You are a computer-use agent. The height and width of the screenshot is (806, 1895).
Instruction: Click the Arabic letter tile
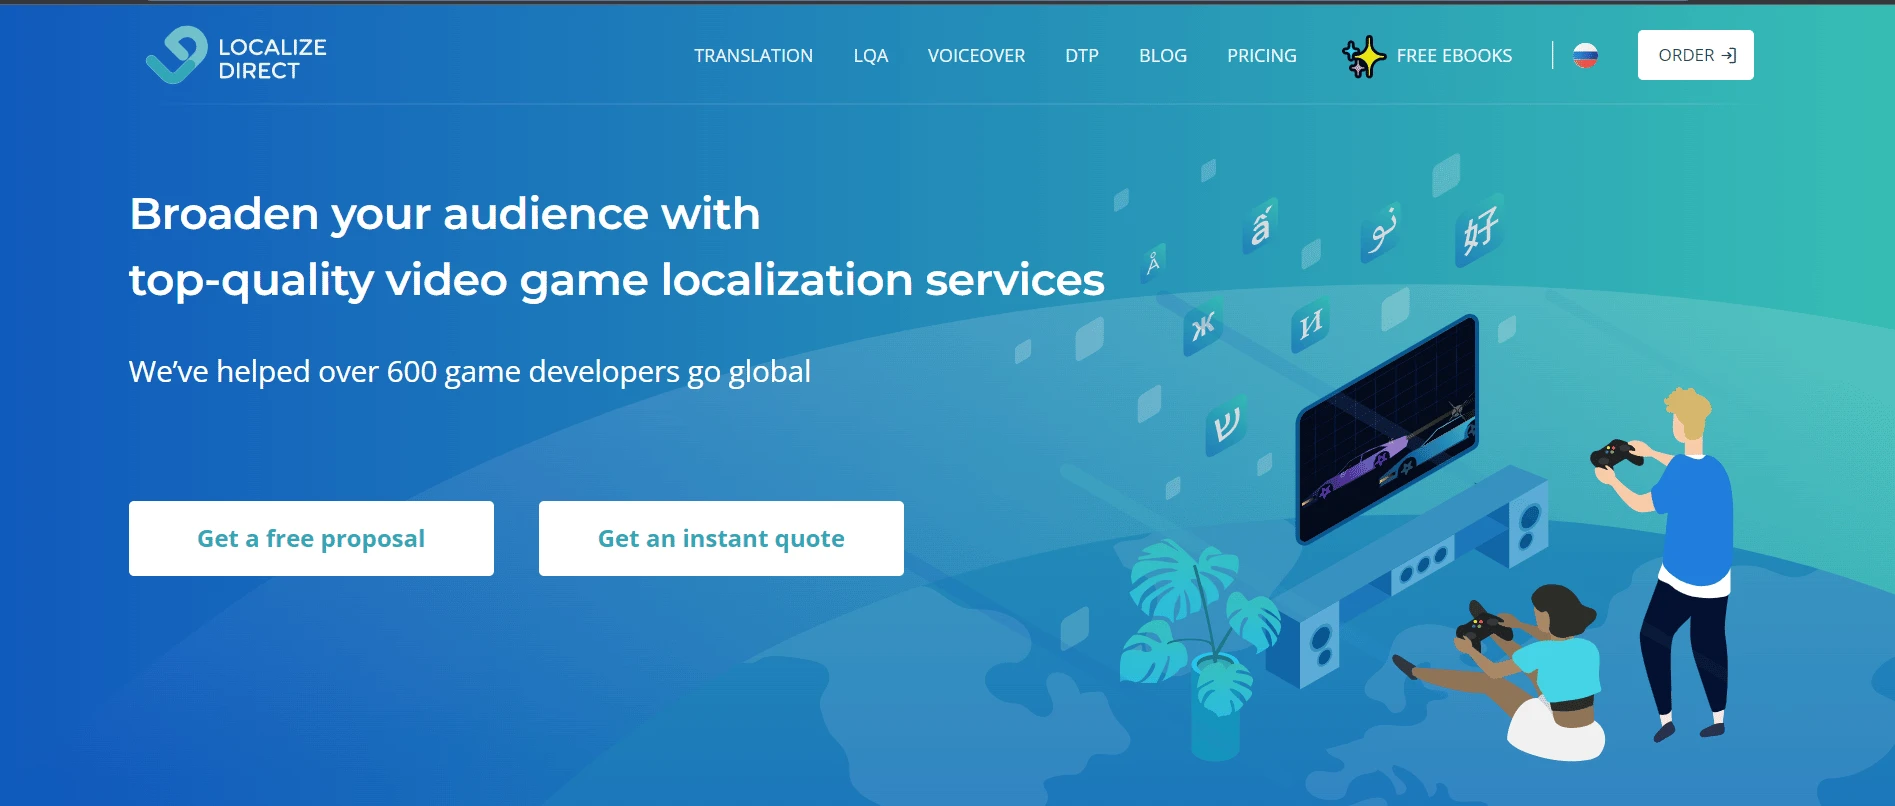1382,233
